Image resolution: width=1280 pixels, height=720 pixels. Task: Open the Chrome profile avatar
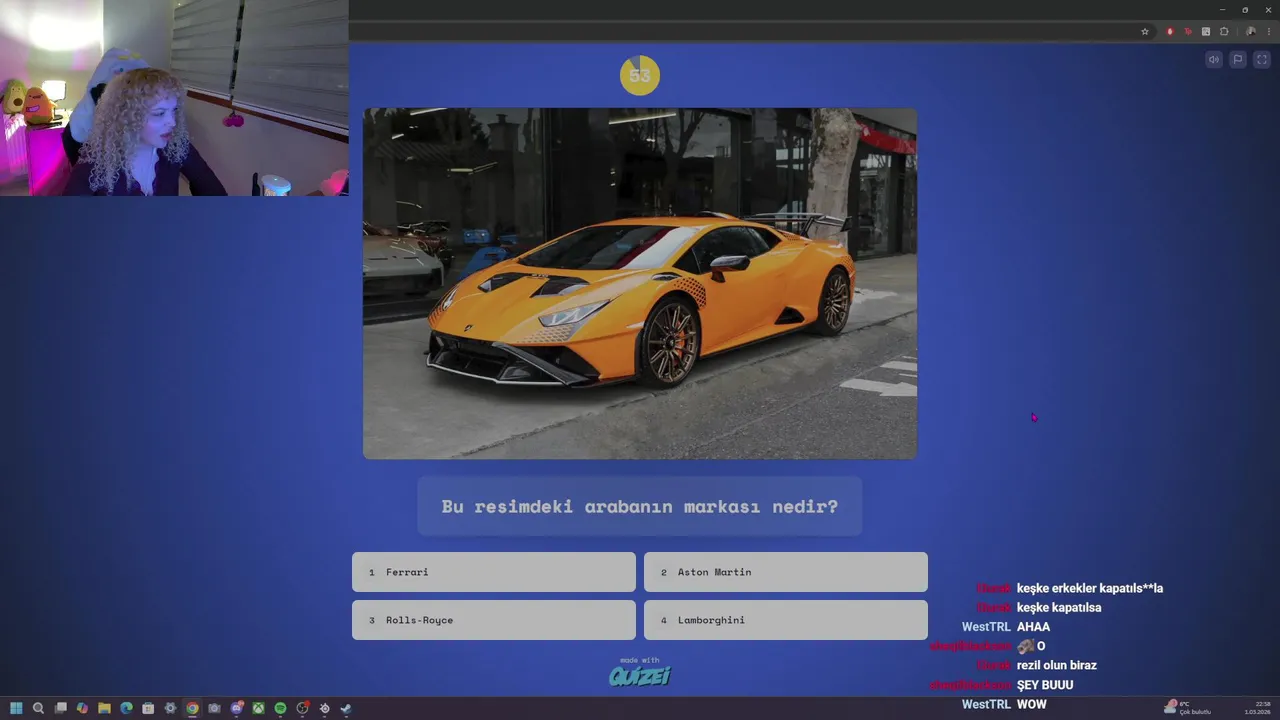pos(1250,32)
